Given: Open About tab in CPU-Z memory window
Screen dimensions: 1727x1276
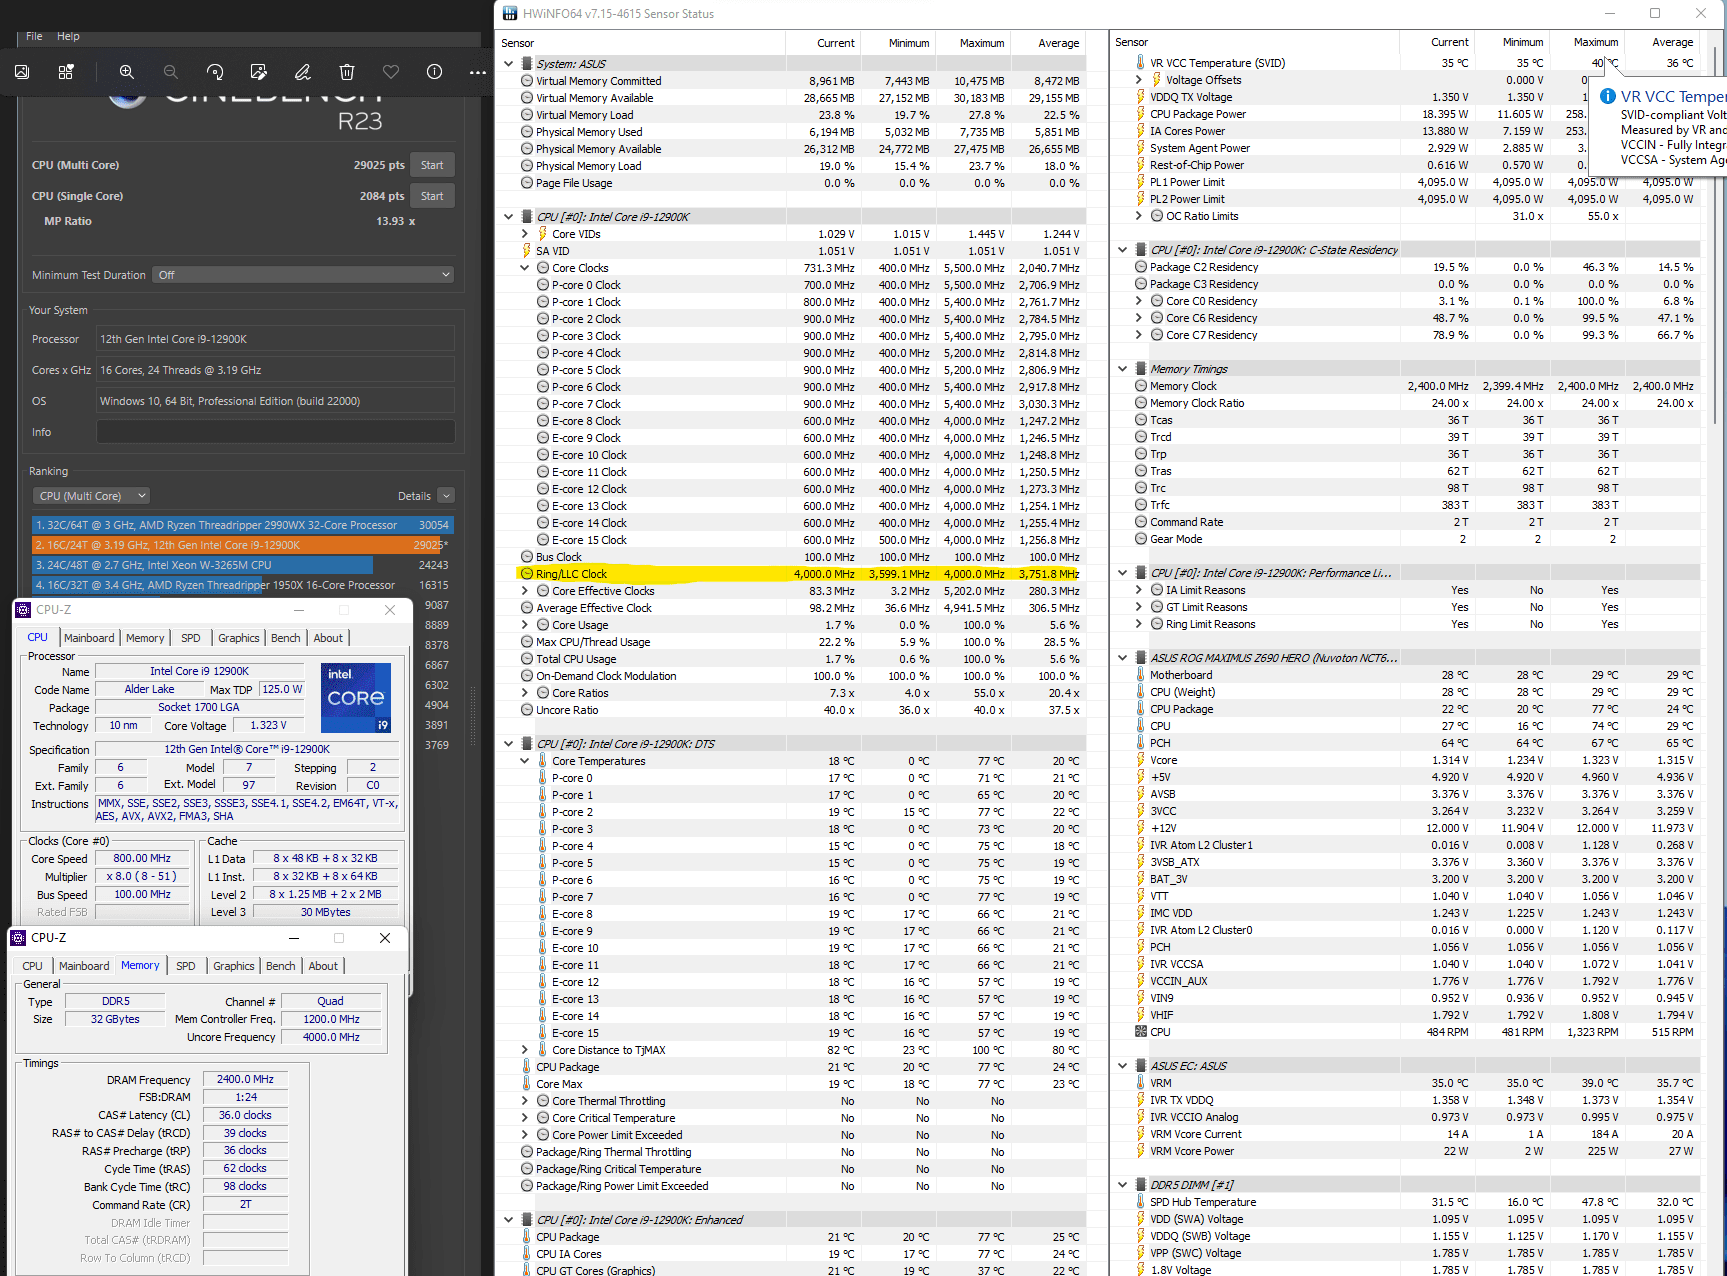Looking at the screenshot, I should [x=323, y=966].
